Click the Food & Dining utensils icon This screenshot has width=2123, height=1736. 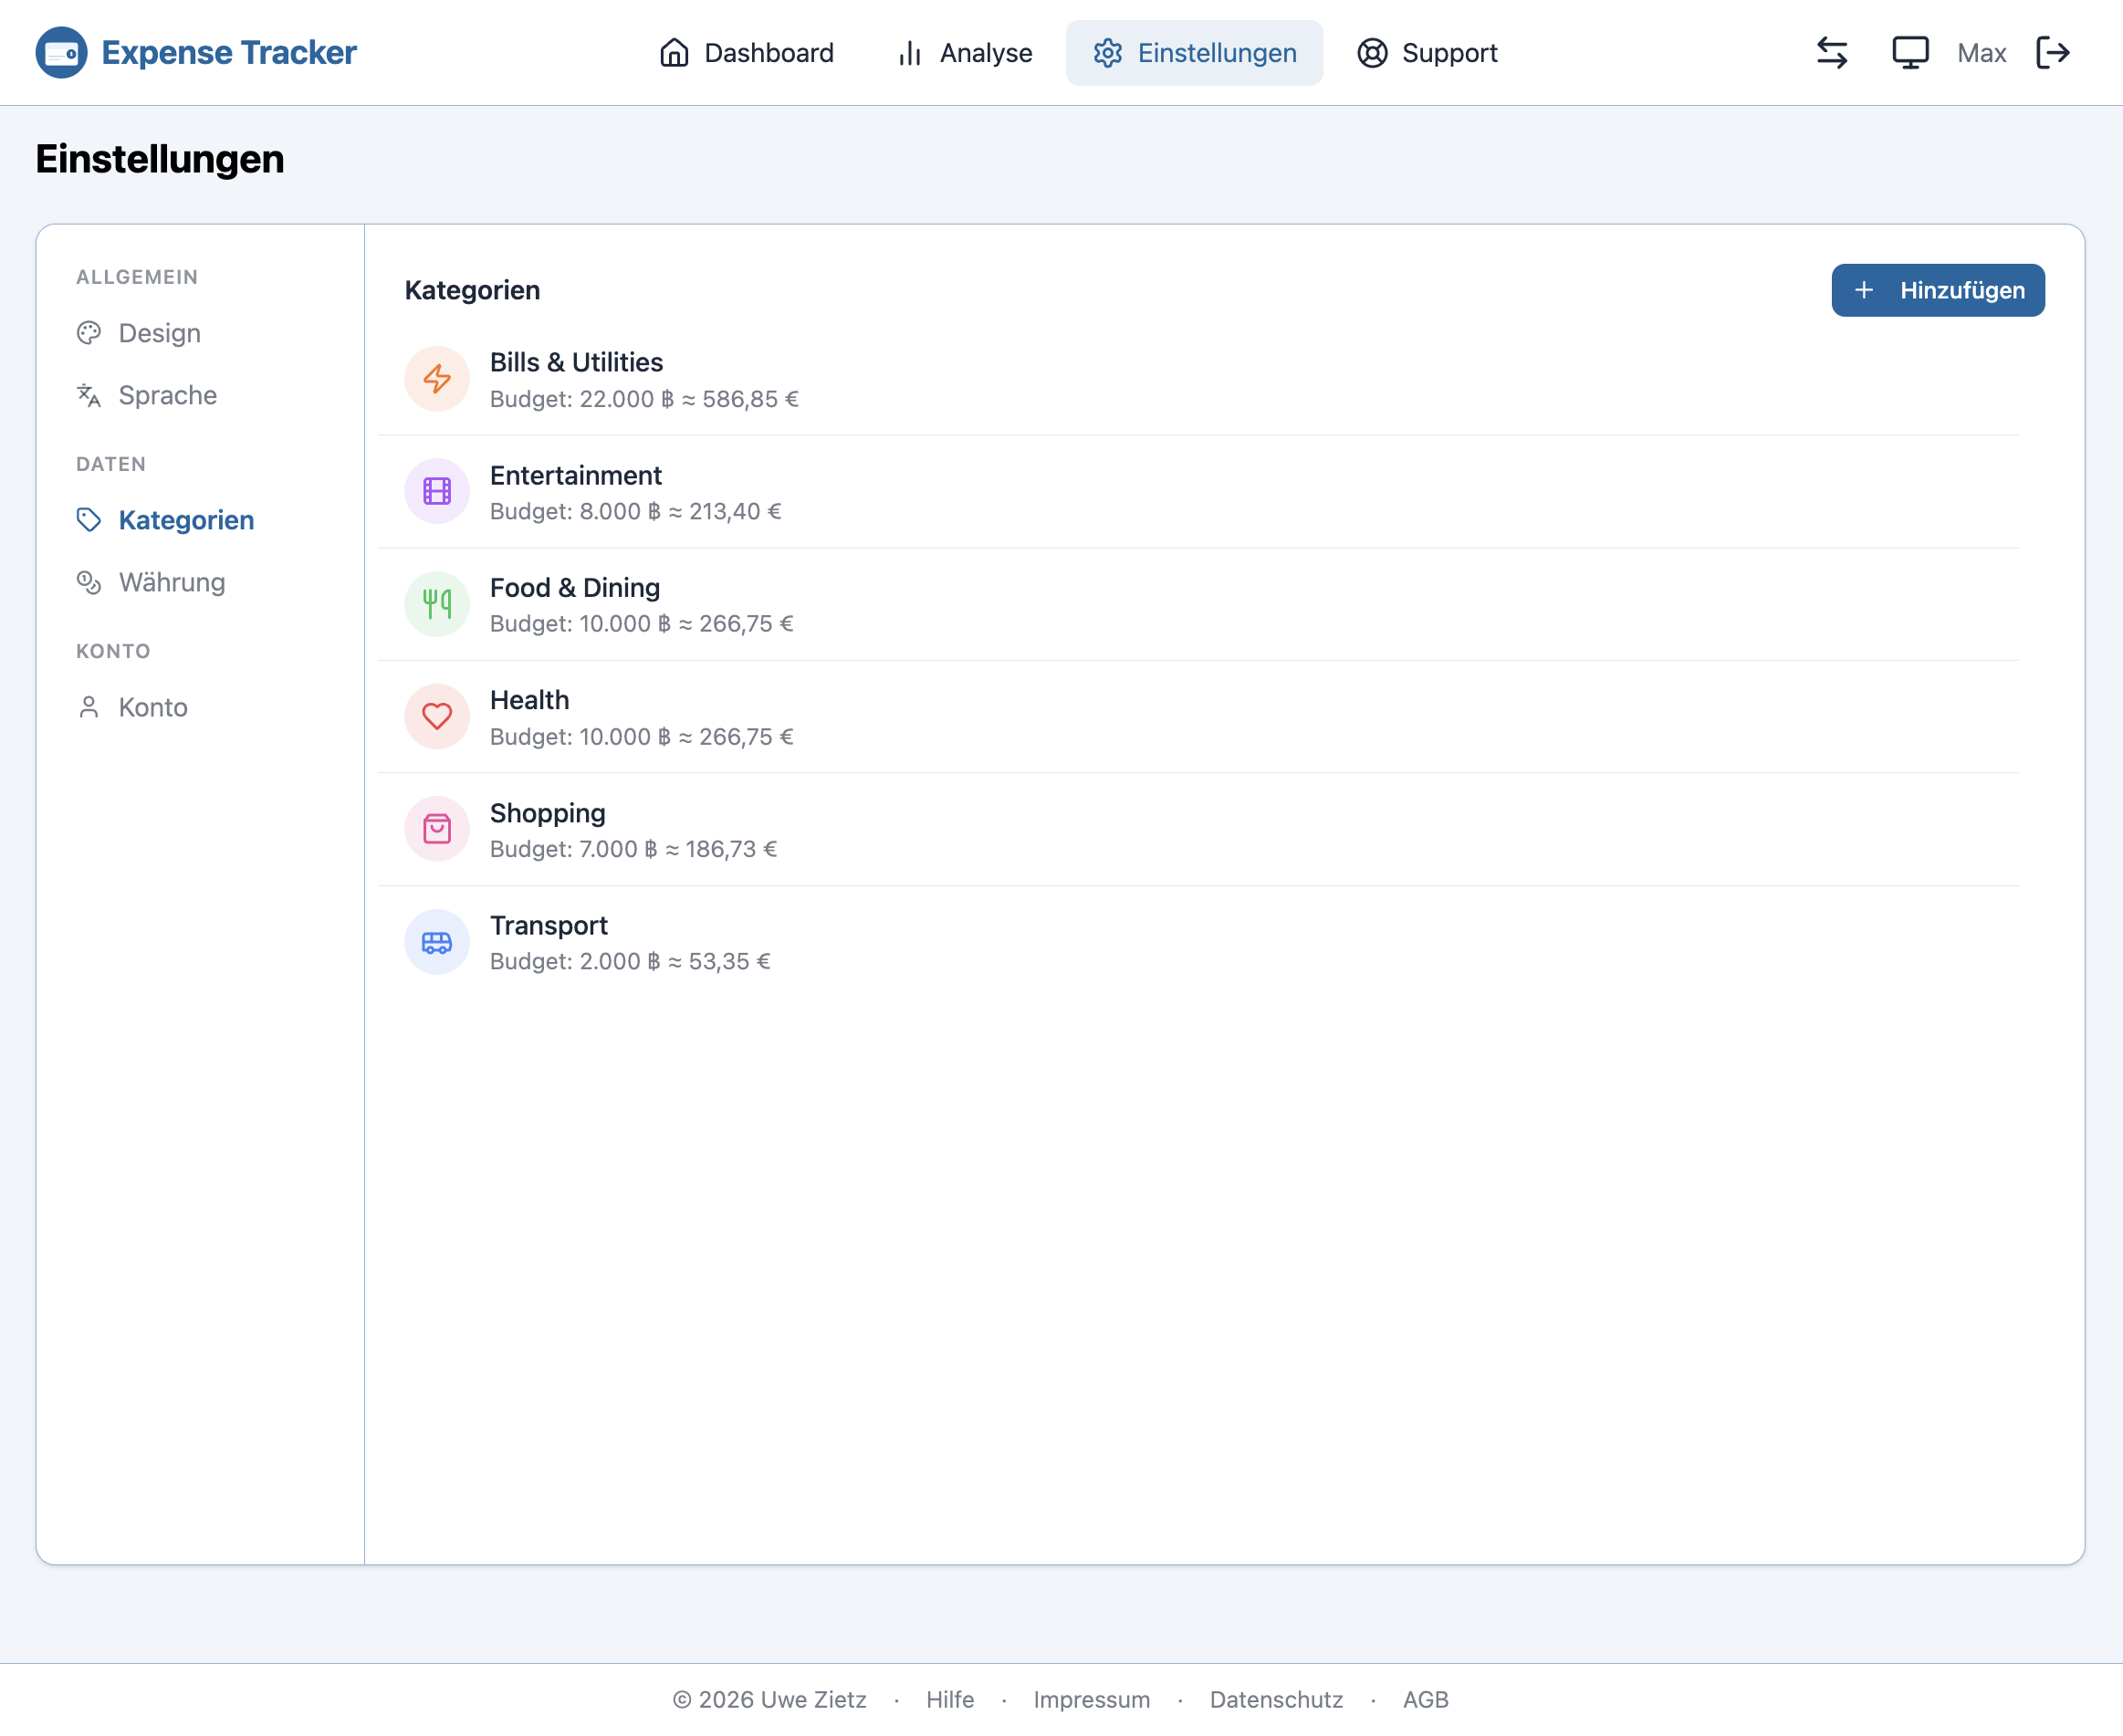click(x=437, y=604)
